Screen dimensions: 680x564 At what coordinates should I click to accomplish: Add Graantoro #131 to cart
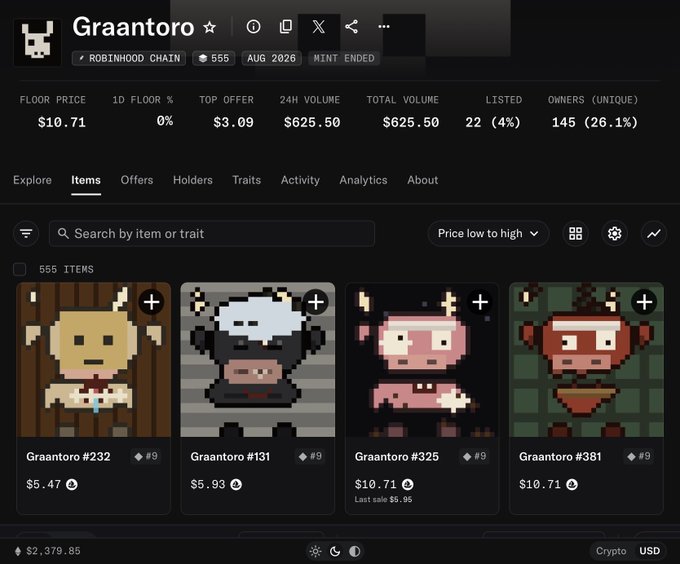coord(316,302)
